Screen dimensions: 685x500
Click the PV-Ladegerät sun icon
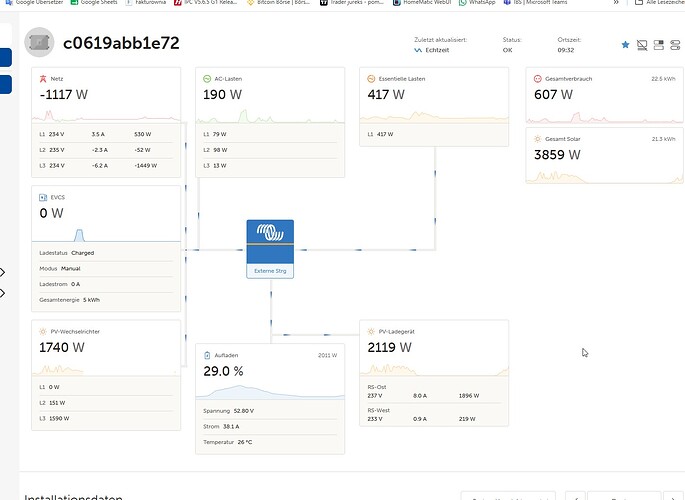(371, 331)
